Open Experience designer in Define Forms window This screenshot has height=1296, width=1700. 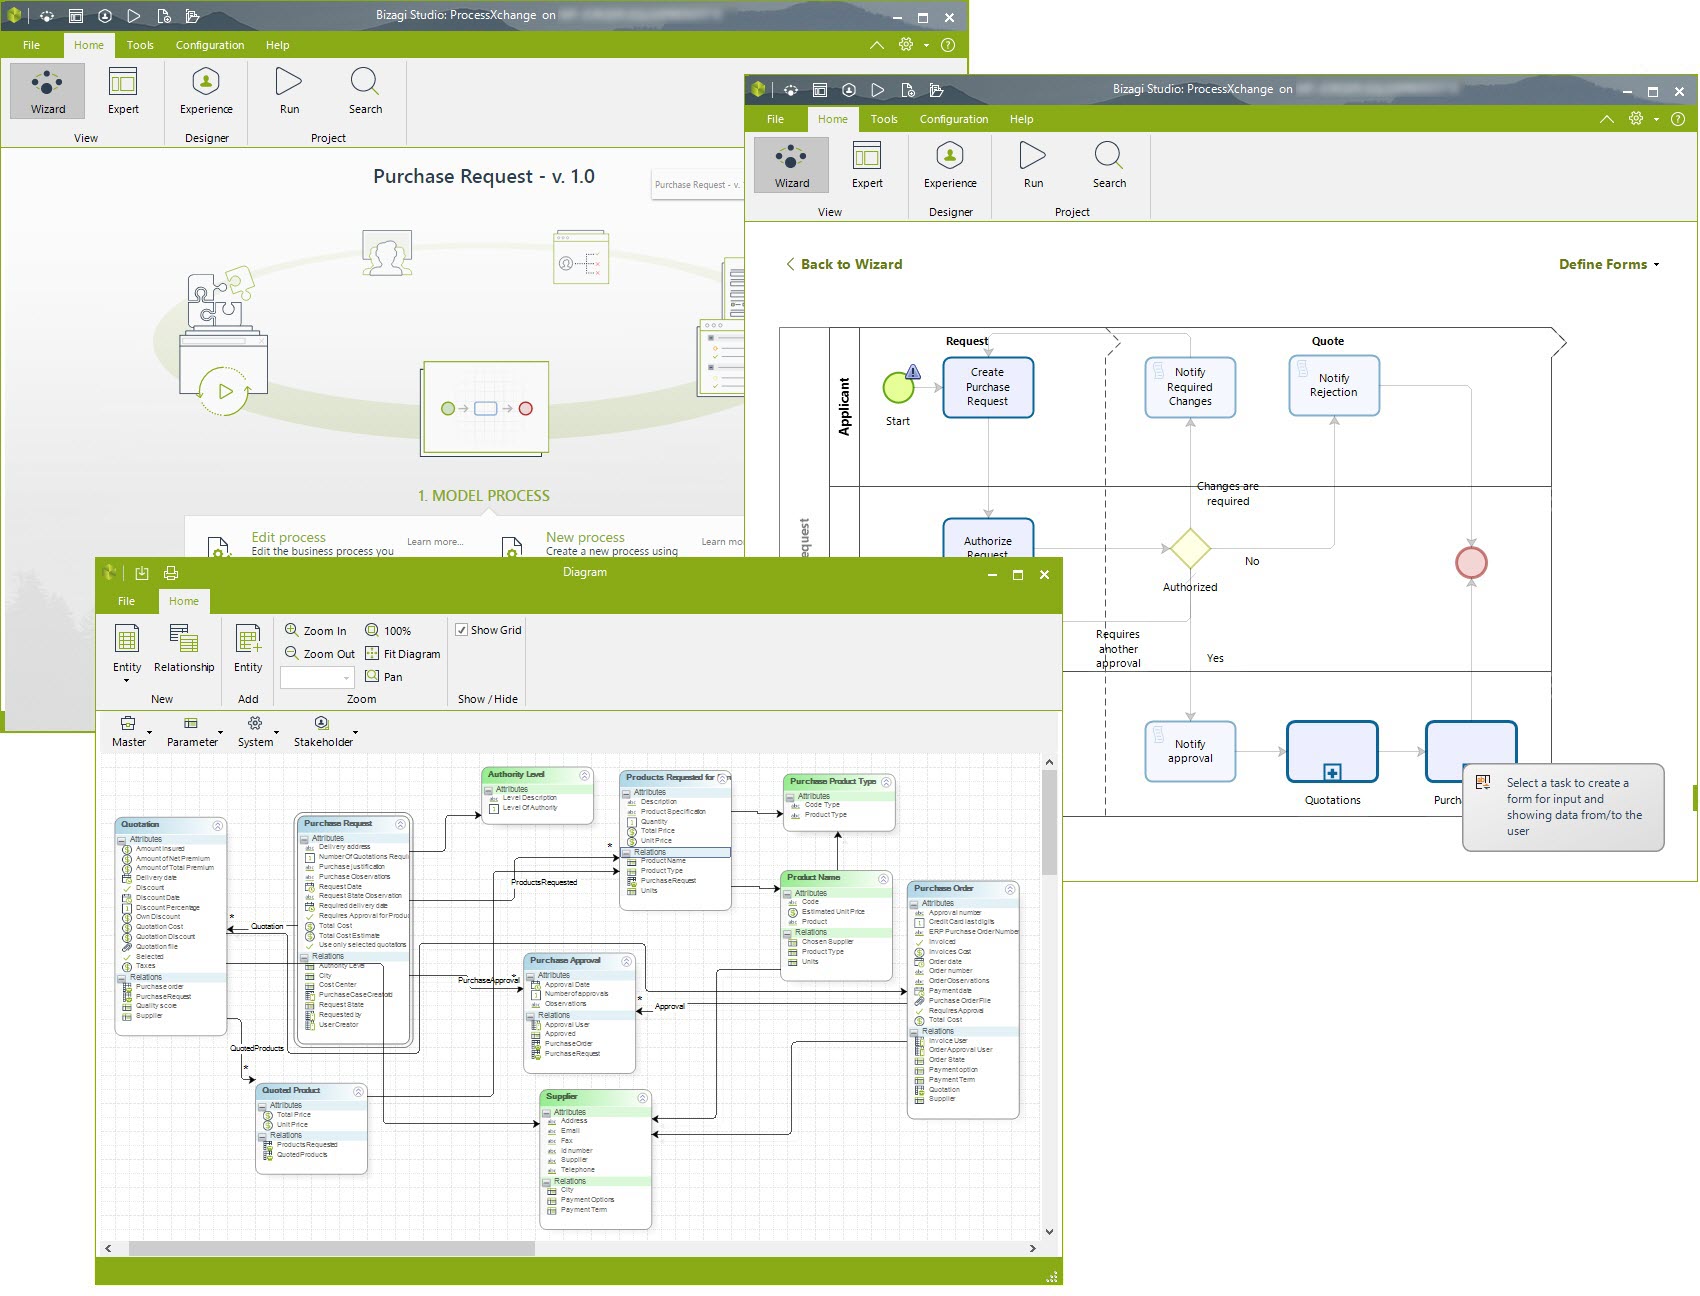(x=950, y=164)
